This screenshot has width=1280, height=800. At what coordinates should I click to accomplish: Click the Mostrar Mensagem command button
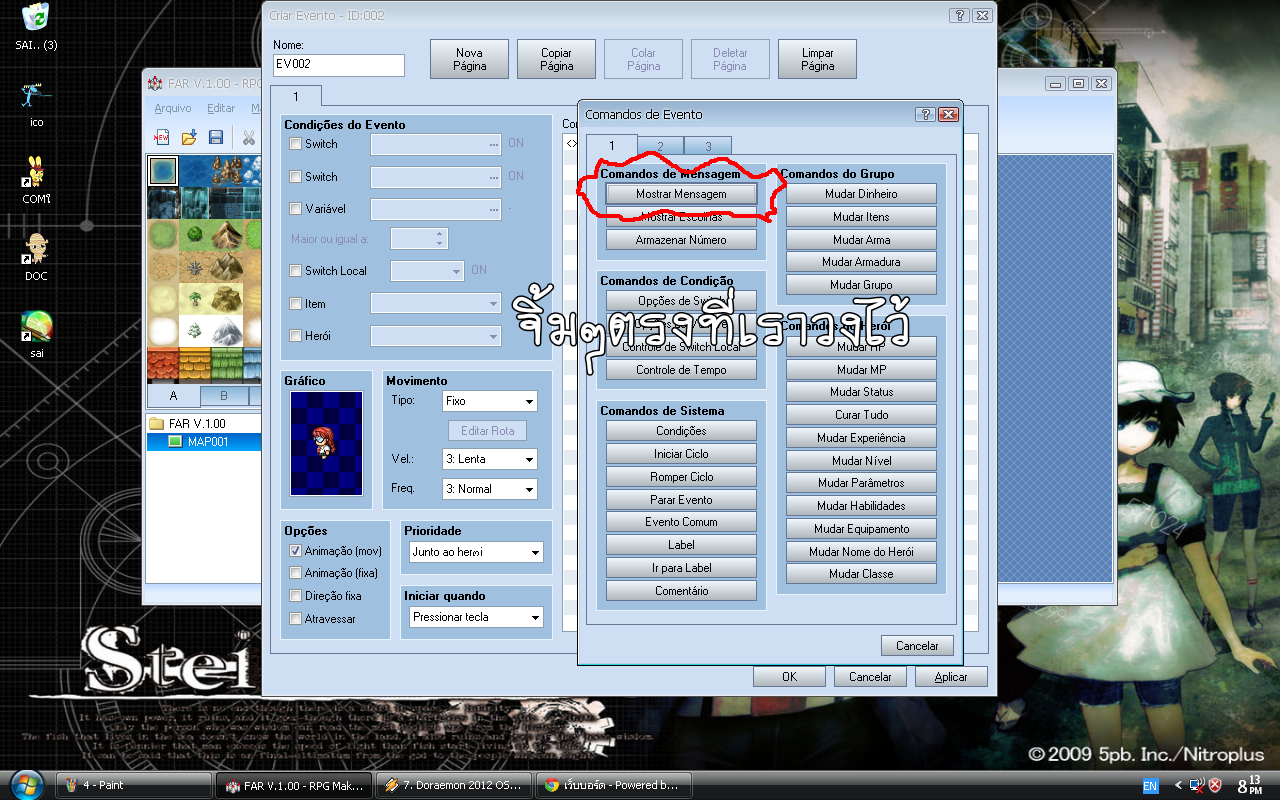(x=681, y=194)
